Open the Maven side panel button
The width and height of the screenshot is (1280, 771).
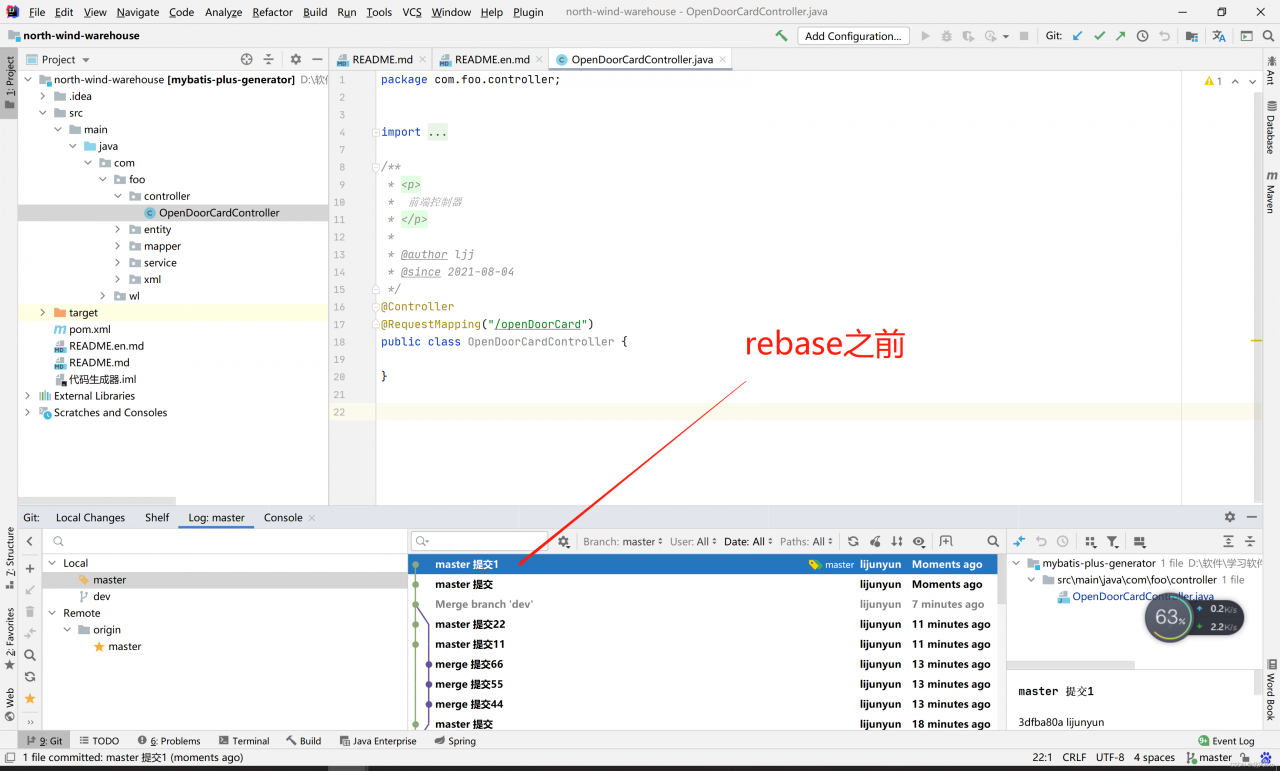click(x=1271, y=190)
